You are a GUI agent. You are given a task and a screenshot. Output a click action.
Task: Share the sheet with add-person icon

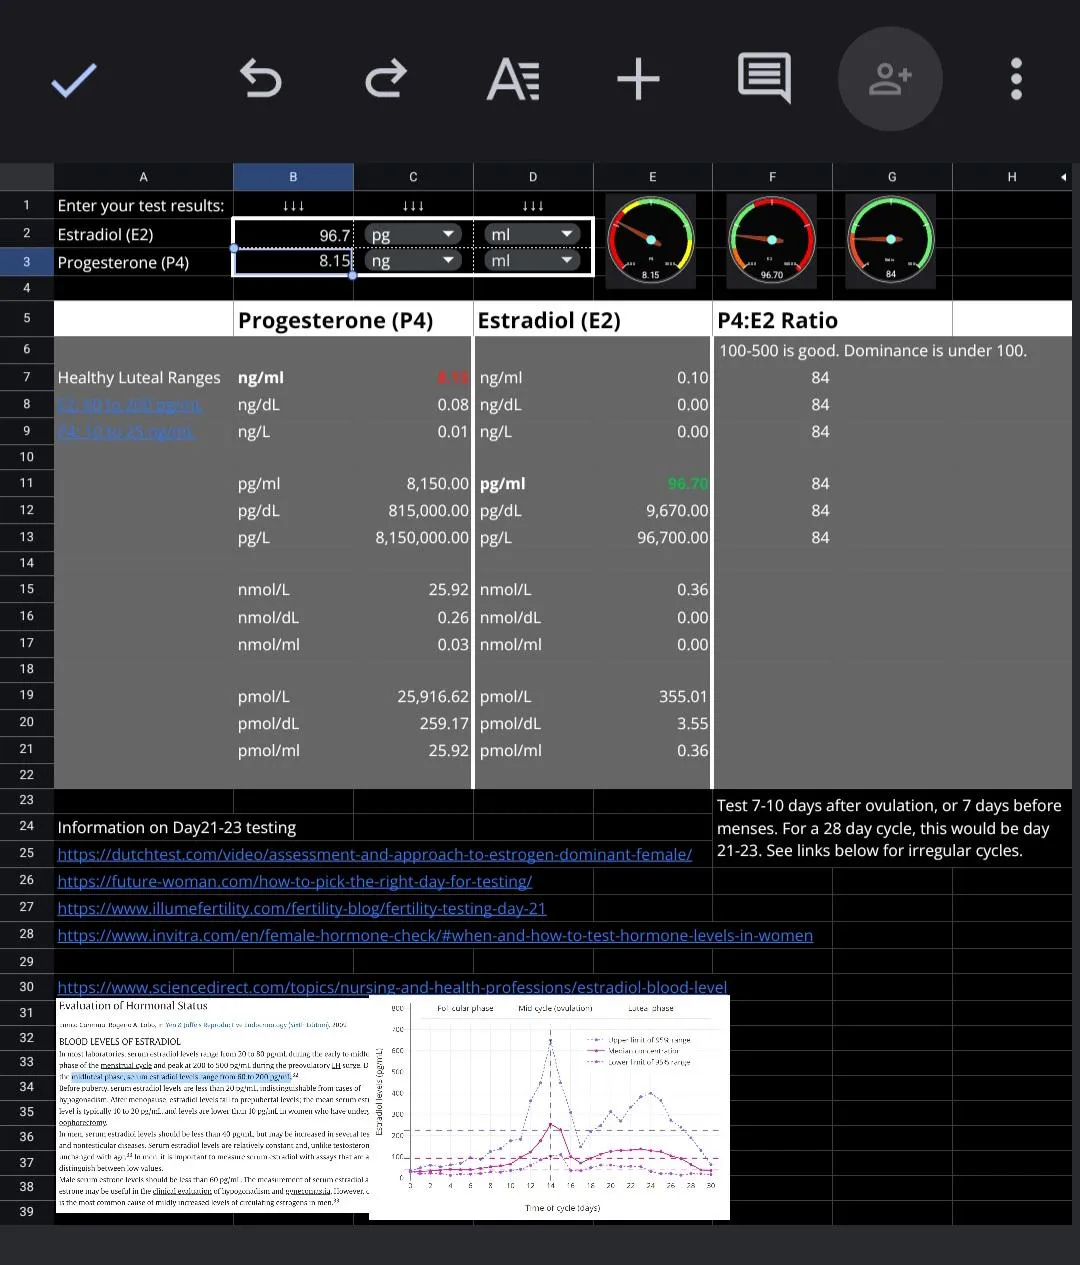pos(890,79)
